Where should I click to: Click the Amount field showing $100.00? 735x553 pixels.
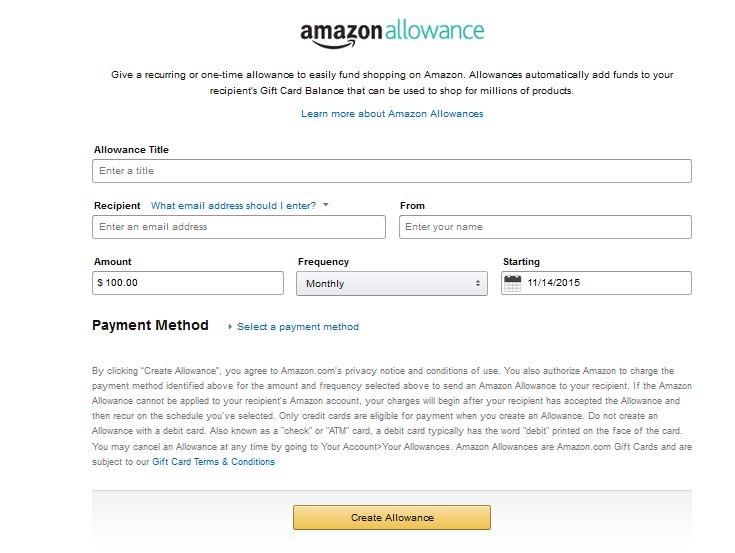coord(189,283)
